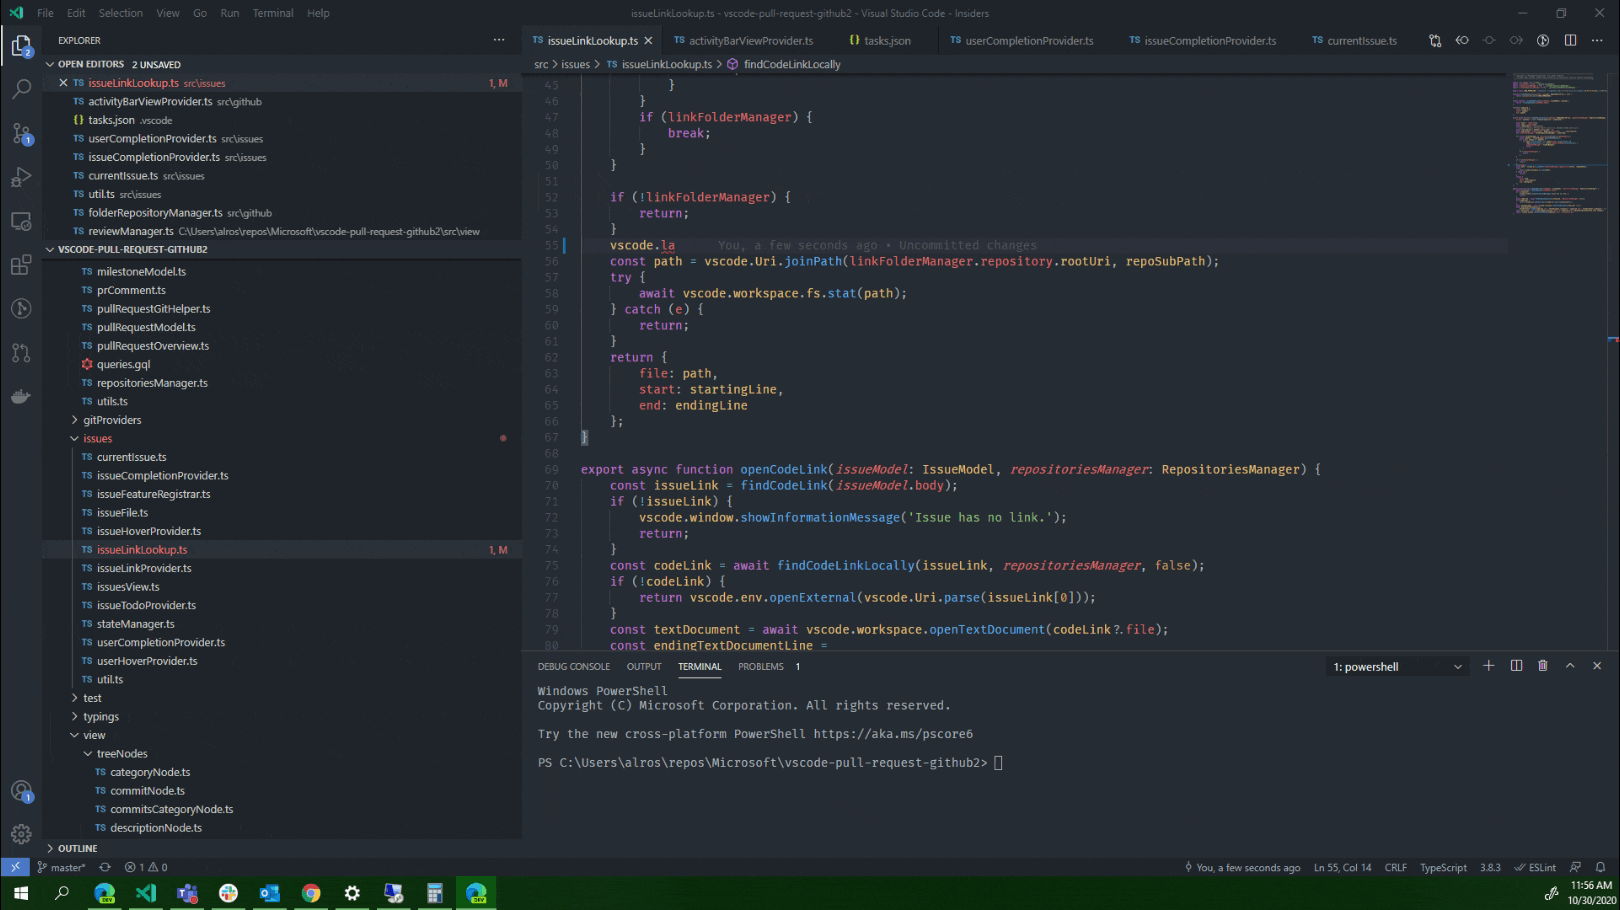Screen dimensions: 1620x910
Task: Open the File menu
Action: 45,13
